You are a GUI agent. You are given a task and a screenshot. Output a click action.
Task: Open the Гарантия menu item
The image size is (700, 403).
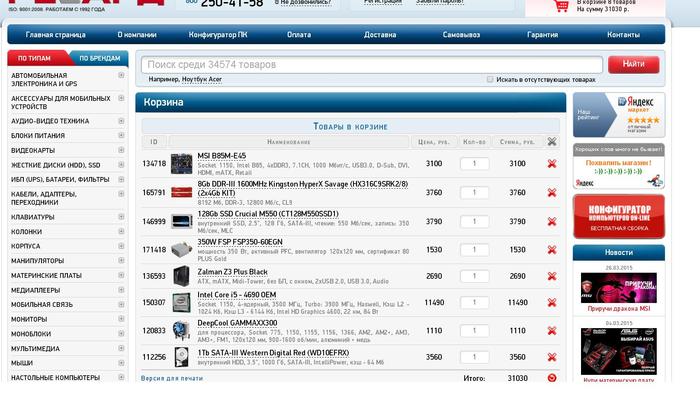click(x=542, y=35)
